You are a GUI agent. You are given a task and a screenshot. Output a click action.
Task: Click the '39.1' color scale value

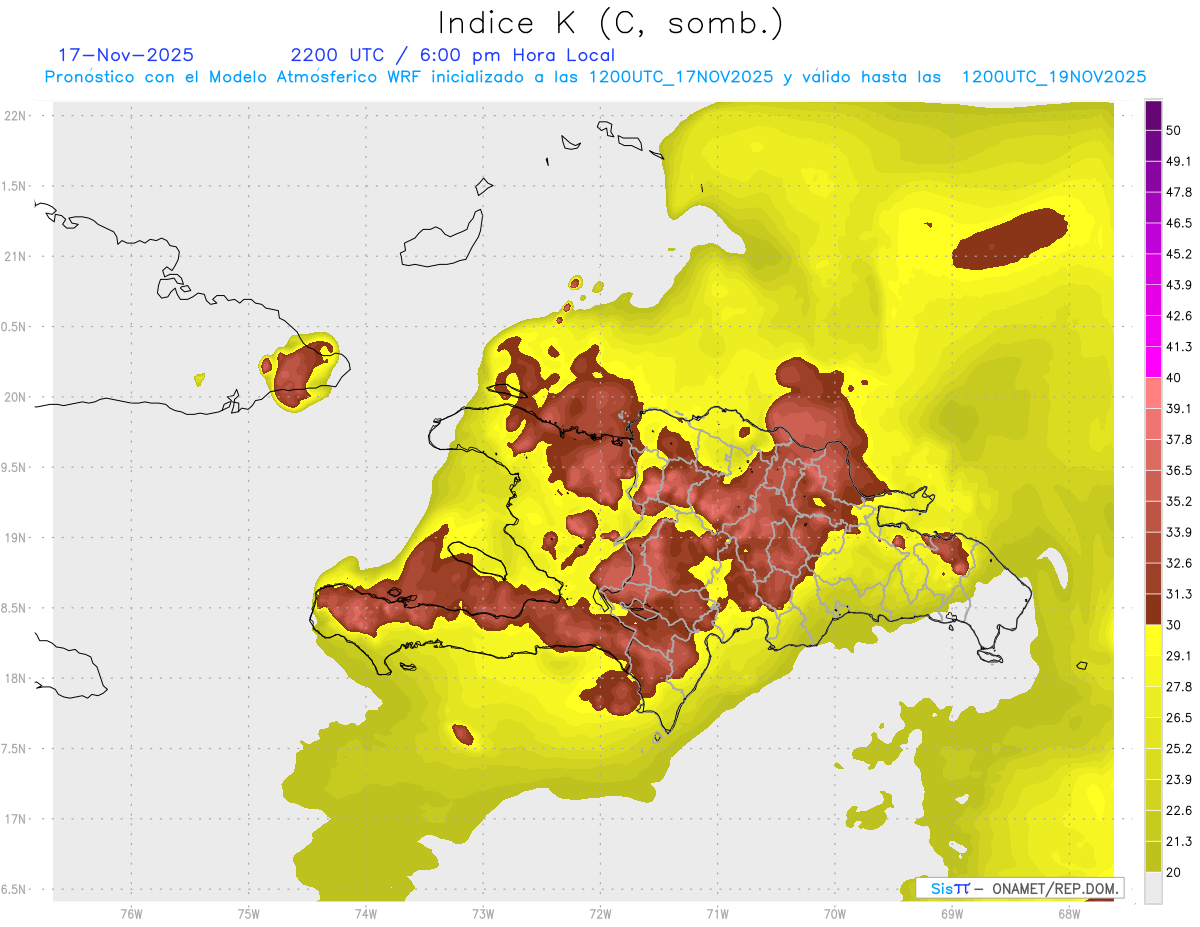coord(1178,409)
